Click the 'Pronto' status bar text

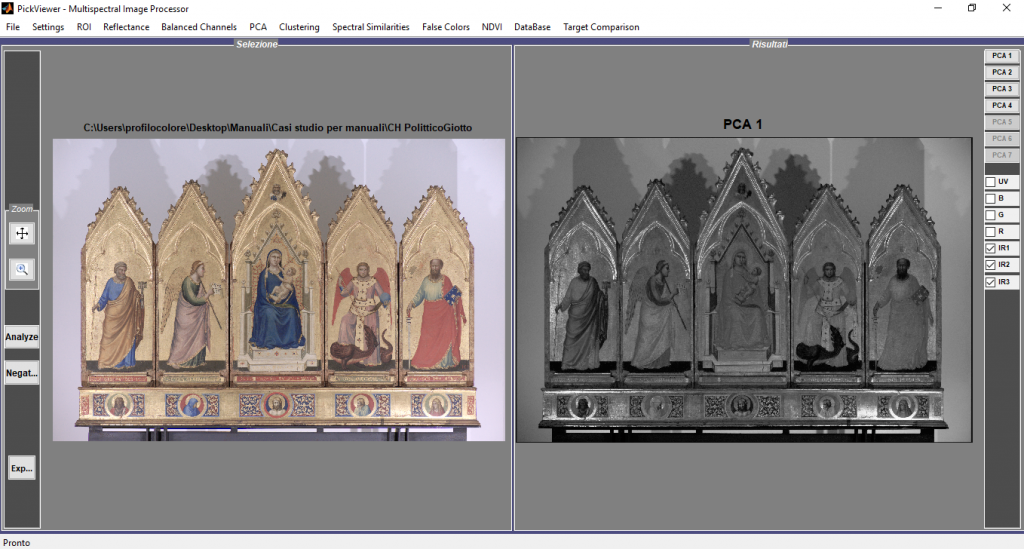tap(16, 542)
